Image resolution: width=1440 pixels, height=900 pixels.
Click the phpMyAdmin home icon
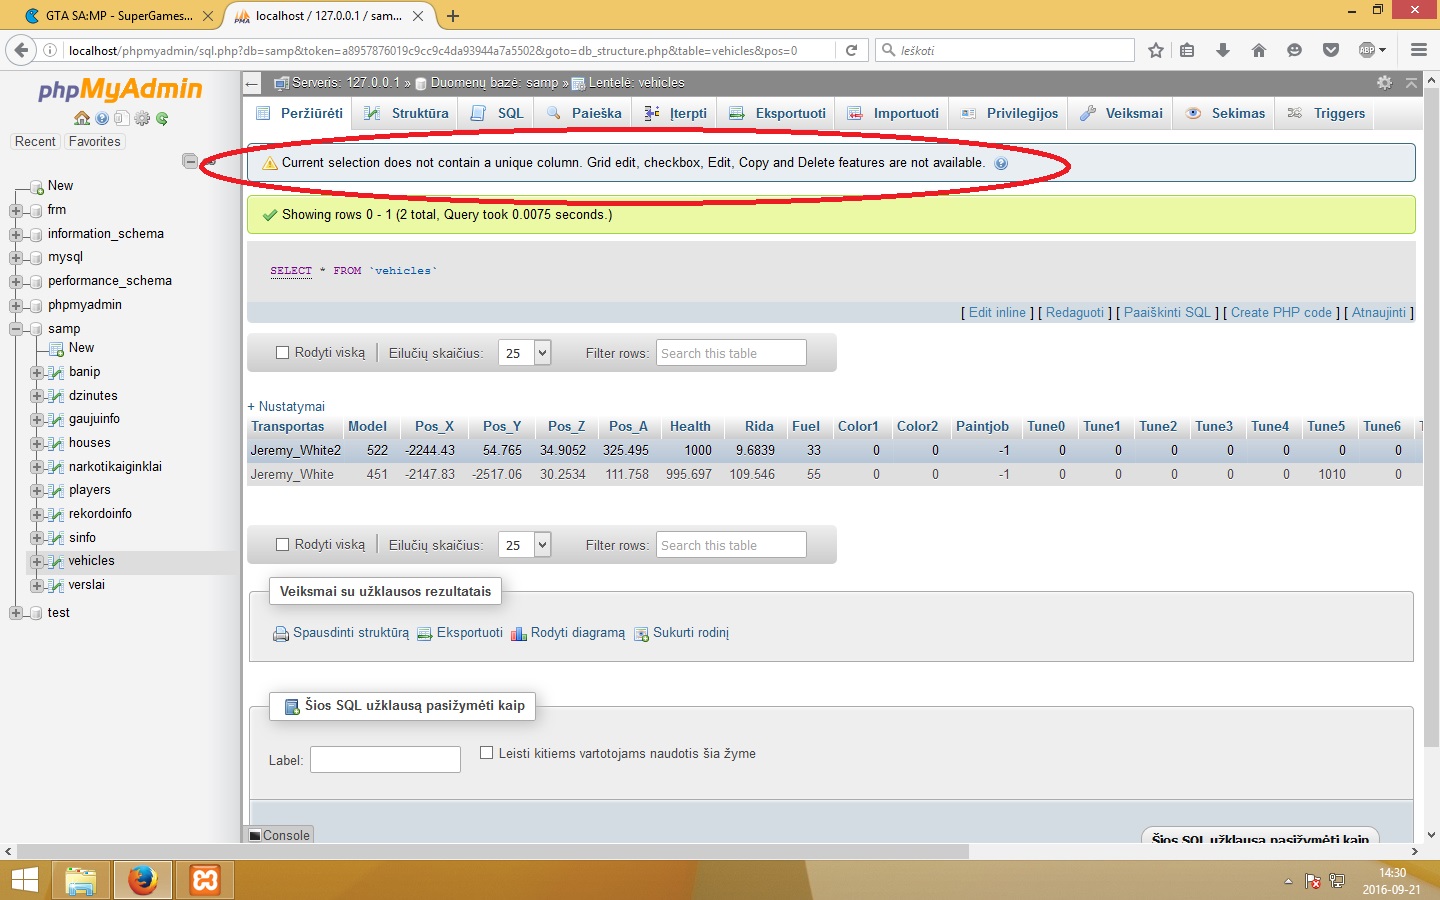coord(82,118)
